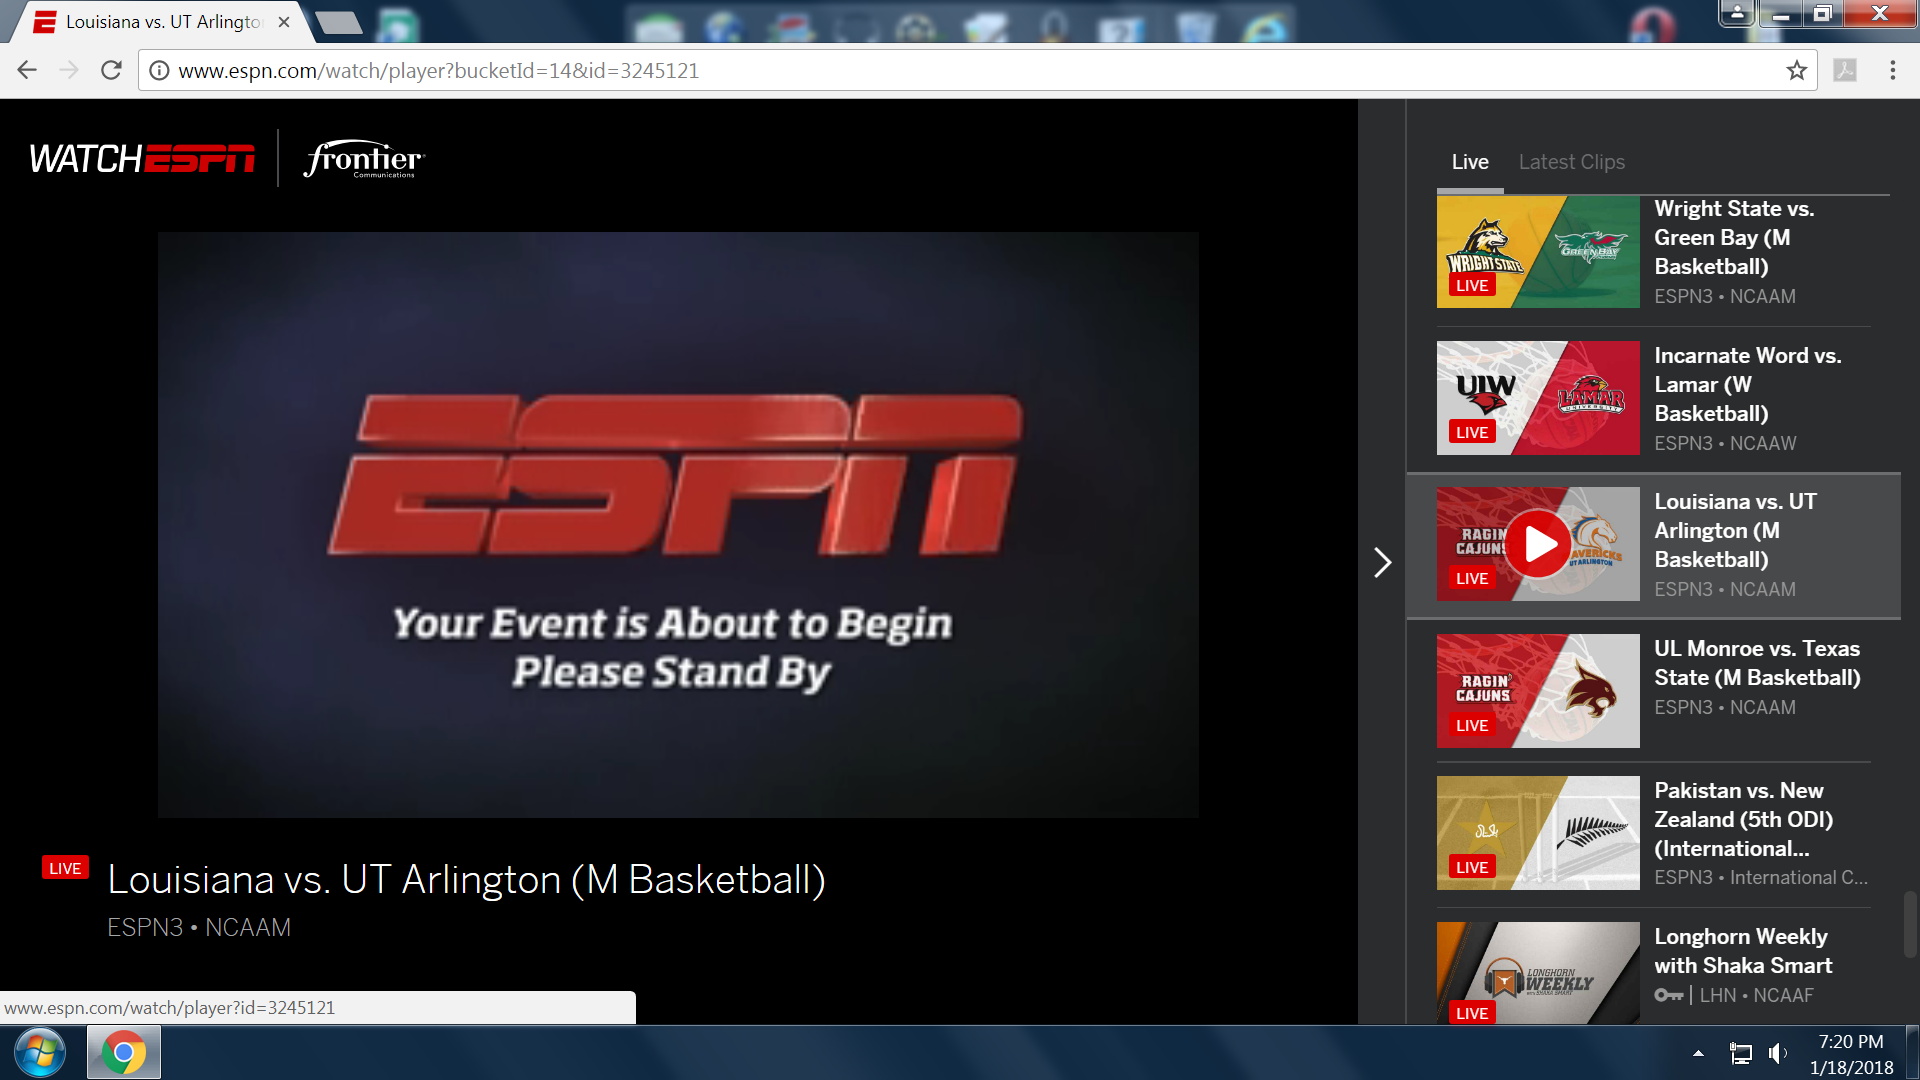Open the Chrome three-dot menu

coord(1892,71)
